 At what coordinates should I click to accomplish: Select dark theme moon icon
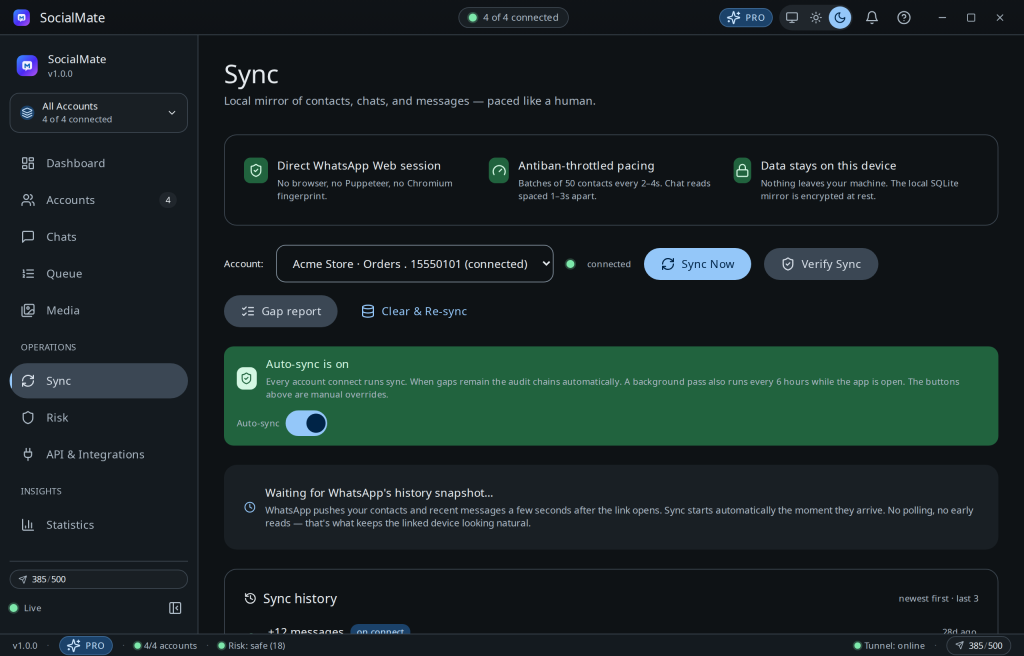pyautogui.click(x=840, y=18)
